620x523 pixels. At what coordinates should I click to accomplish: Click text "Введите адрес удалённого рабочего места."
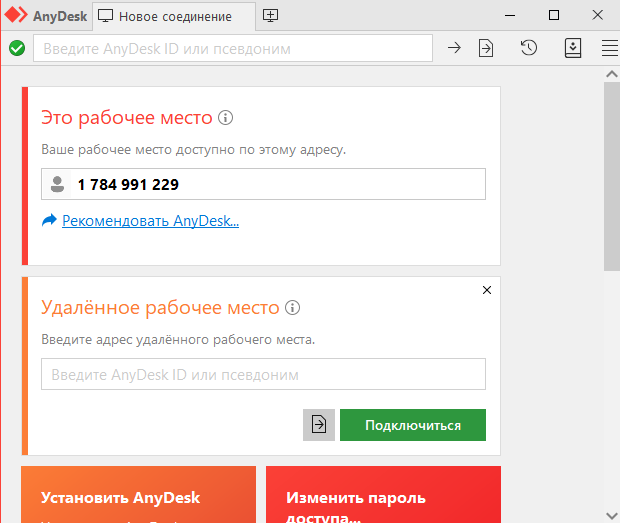click(x=178, y=340)
